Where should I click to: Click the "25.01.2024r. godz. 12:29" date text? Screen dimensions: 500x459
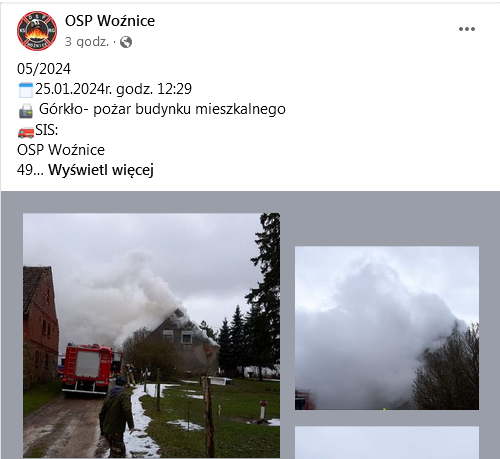(x=113, y=89)
